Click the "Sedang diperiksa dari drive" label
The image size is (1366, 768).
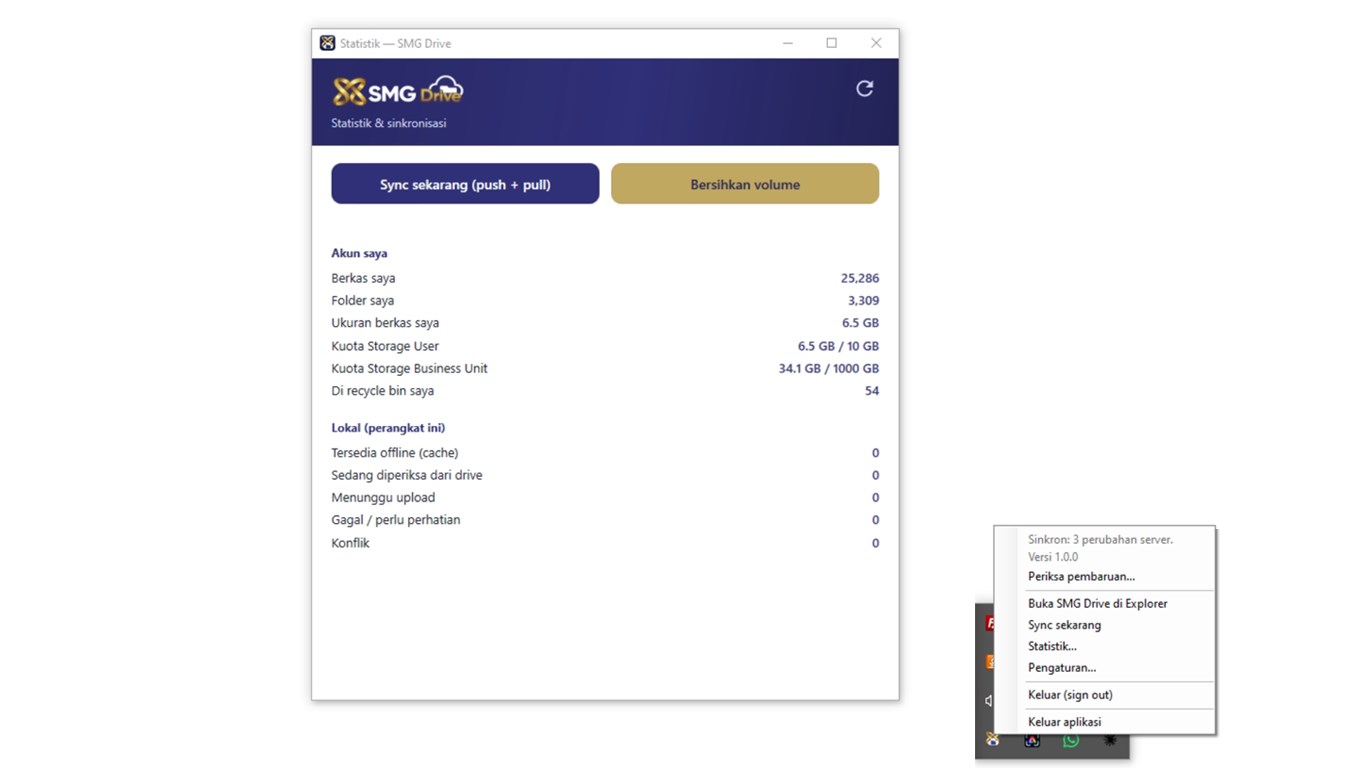click(x=406, y=475)
